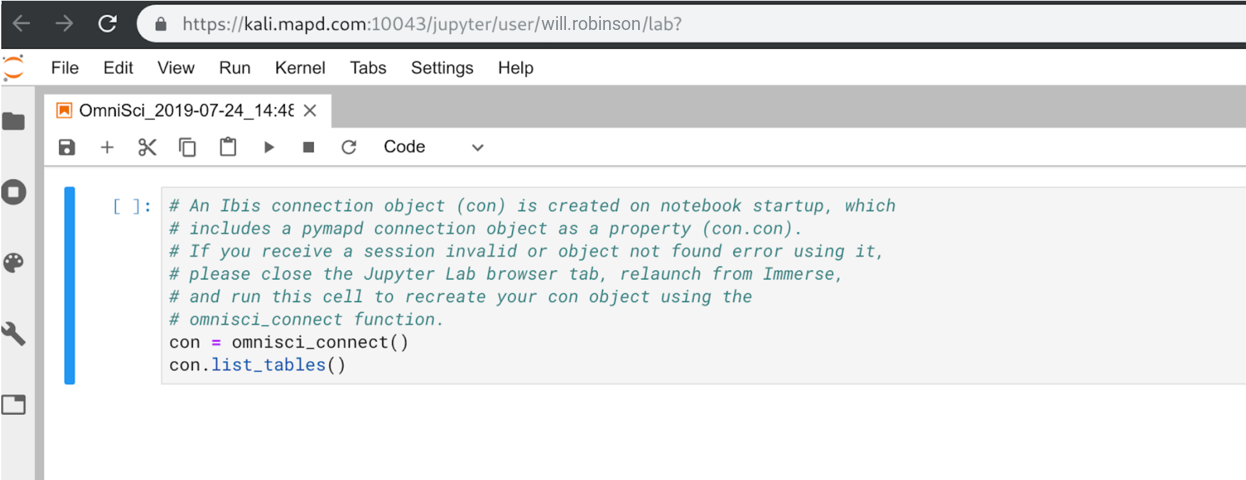The height and width of the screenshot is (480, 1246).
Task: Interrupt the kernel with the stop icon
Action: point(309,147)
